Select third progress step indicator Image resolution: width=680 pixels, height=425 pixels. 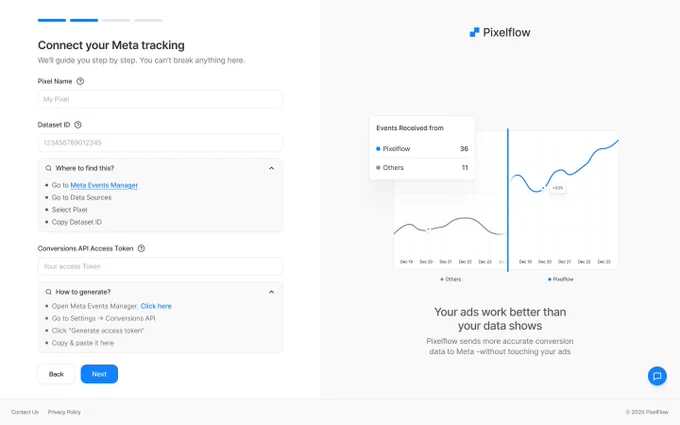(116, 20)
